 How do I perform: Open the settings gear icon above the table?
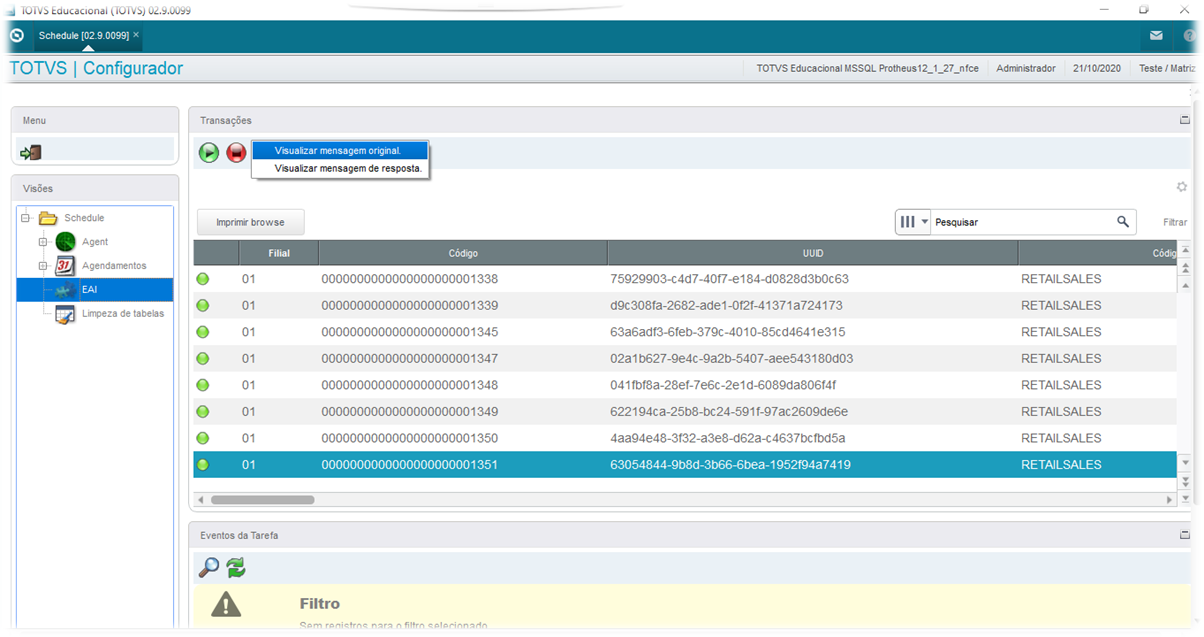point(1182,187)
